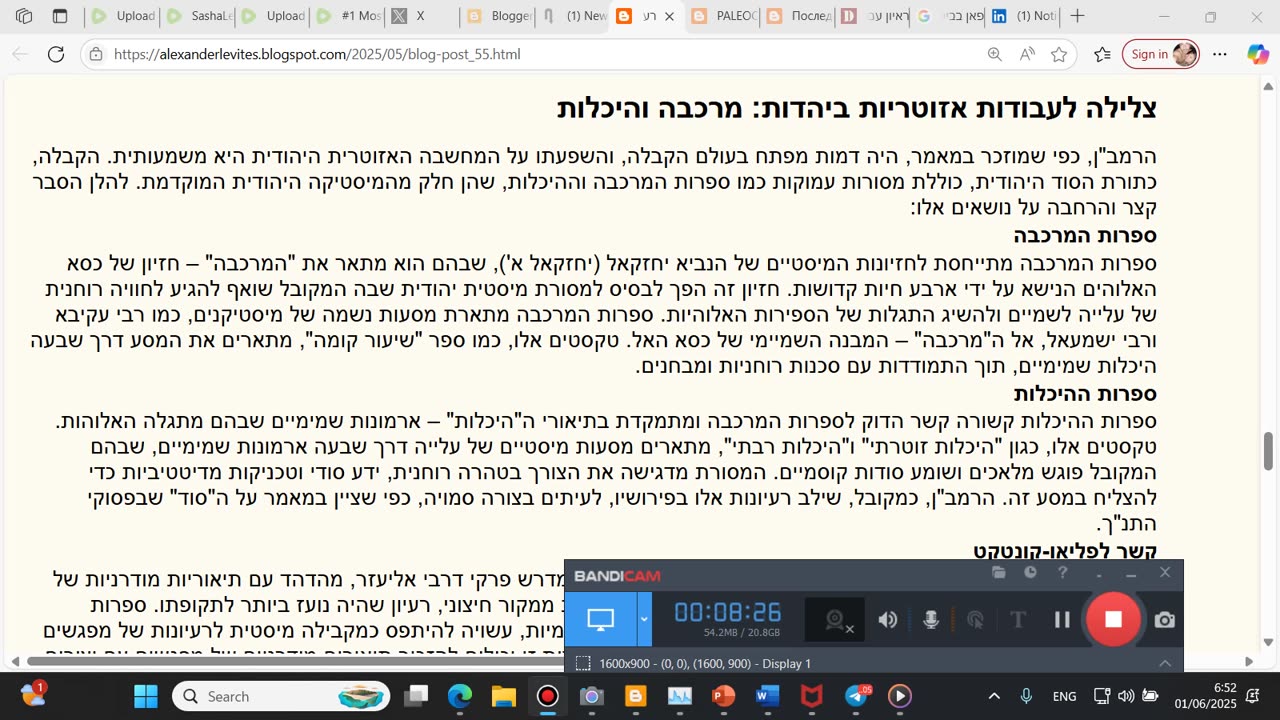Open Read aloud in address bar

pyautogui.click(x=1026, y=54)
